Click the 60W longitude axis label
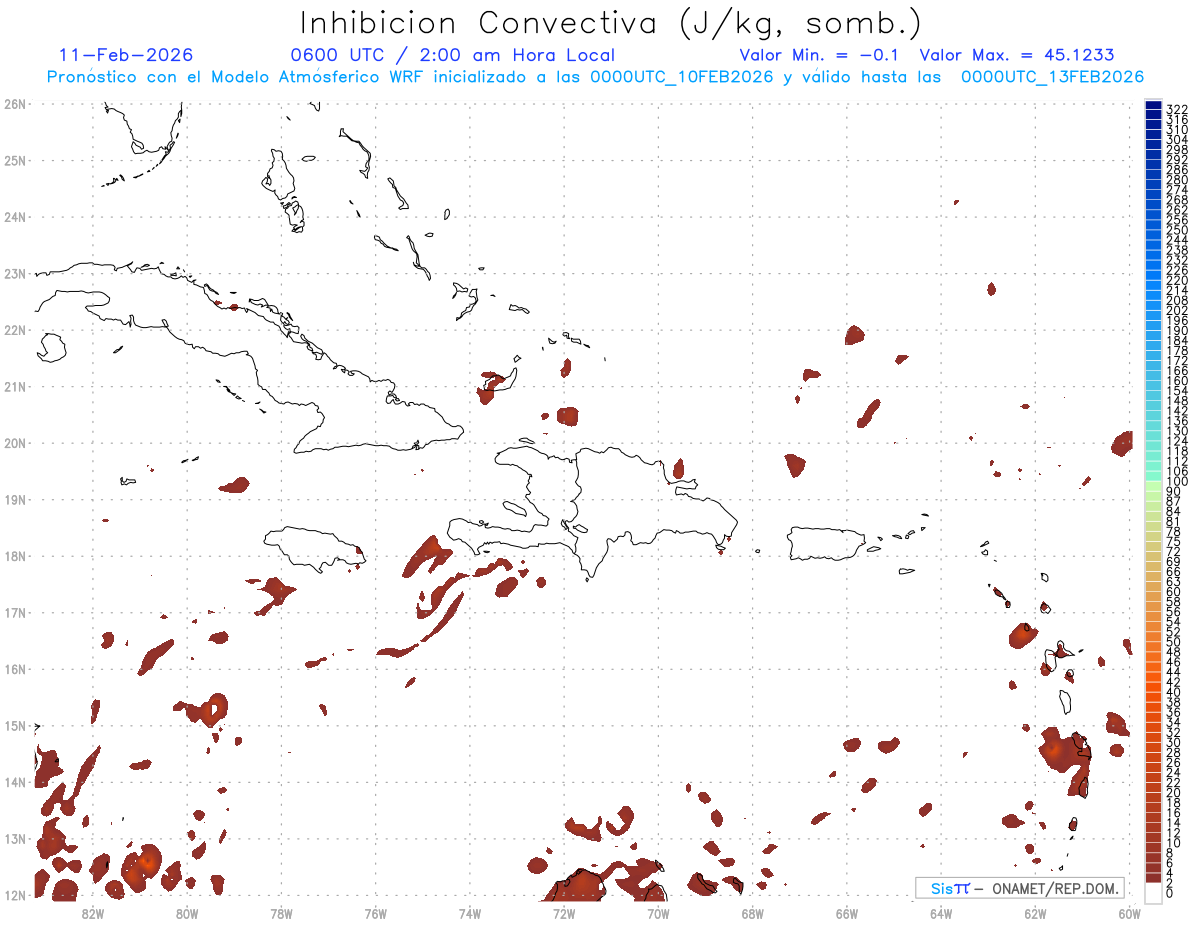The height and width of the screenshot is (927, 1200). (1130, 913)
